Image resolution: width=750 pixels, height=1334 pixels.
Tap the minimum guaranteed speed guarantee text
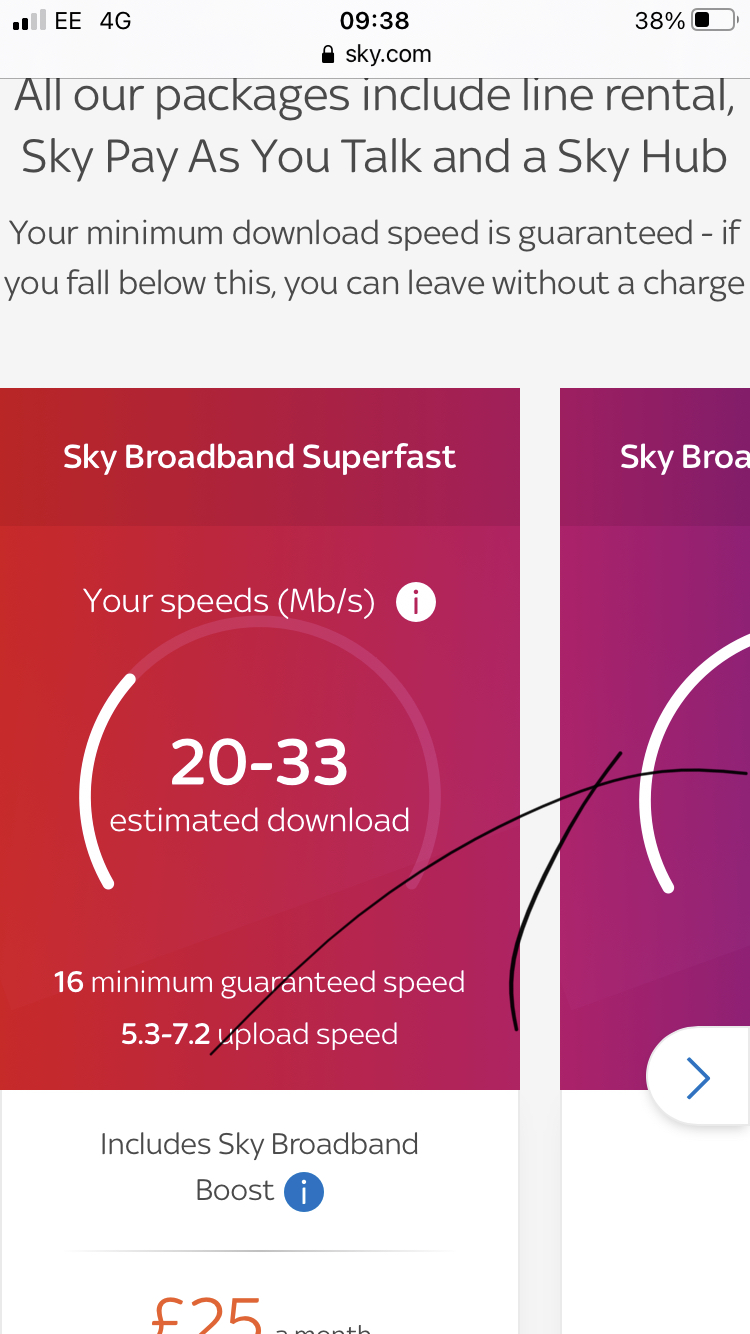tap(259, 981)
